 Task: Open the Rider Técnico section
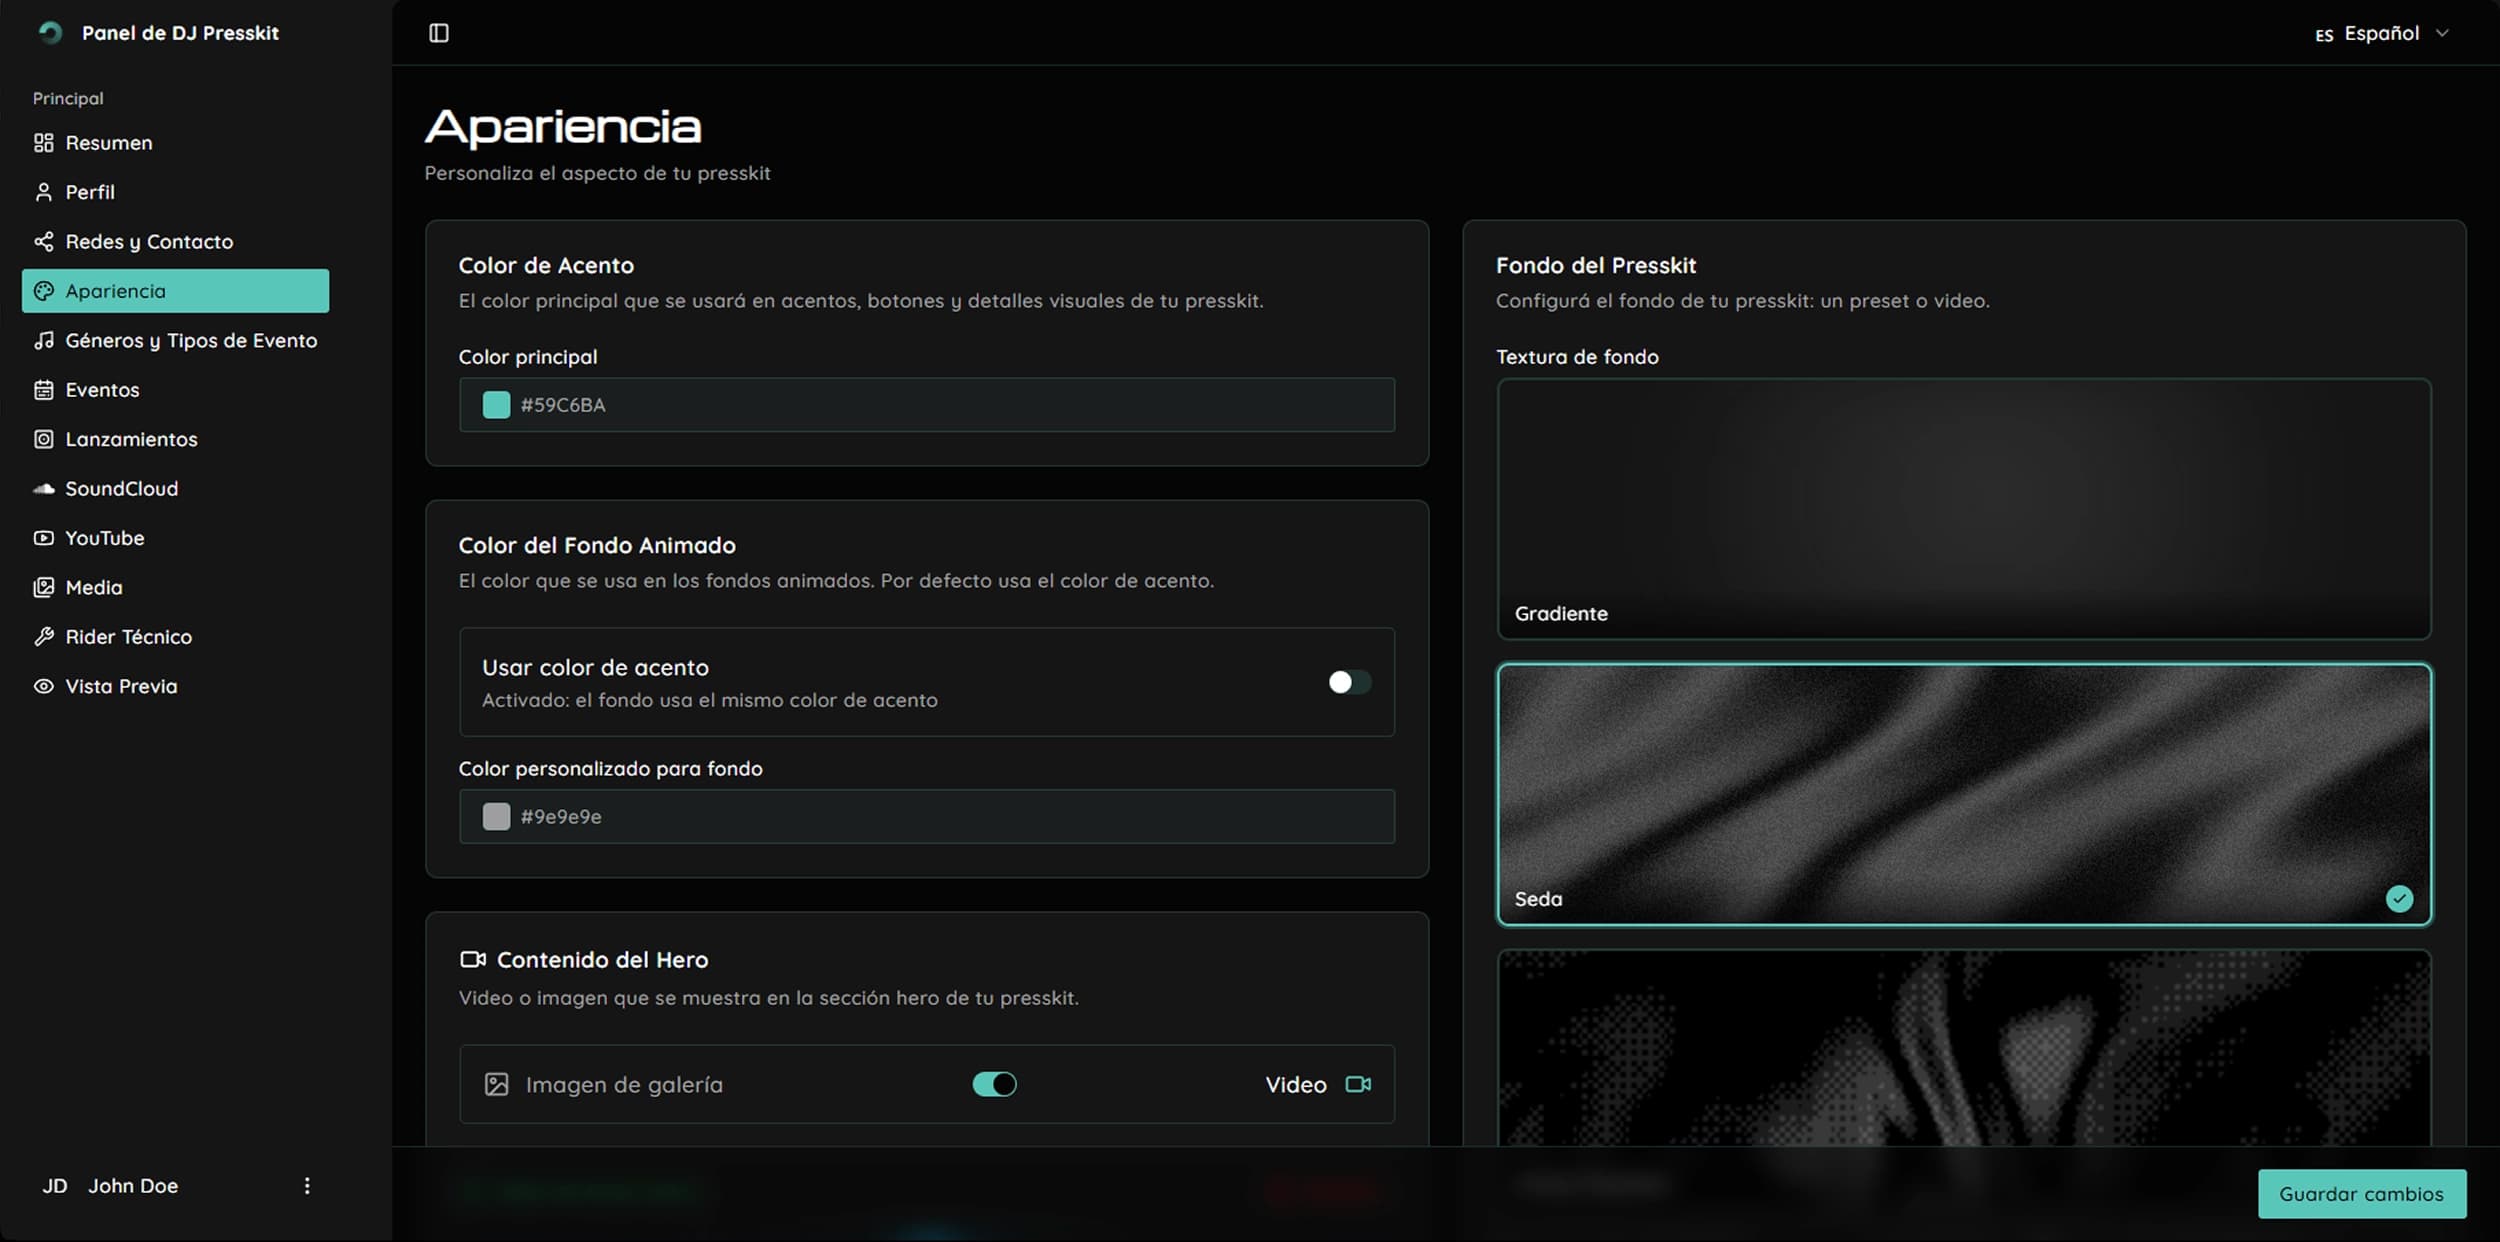[x=128, y=636]
